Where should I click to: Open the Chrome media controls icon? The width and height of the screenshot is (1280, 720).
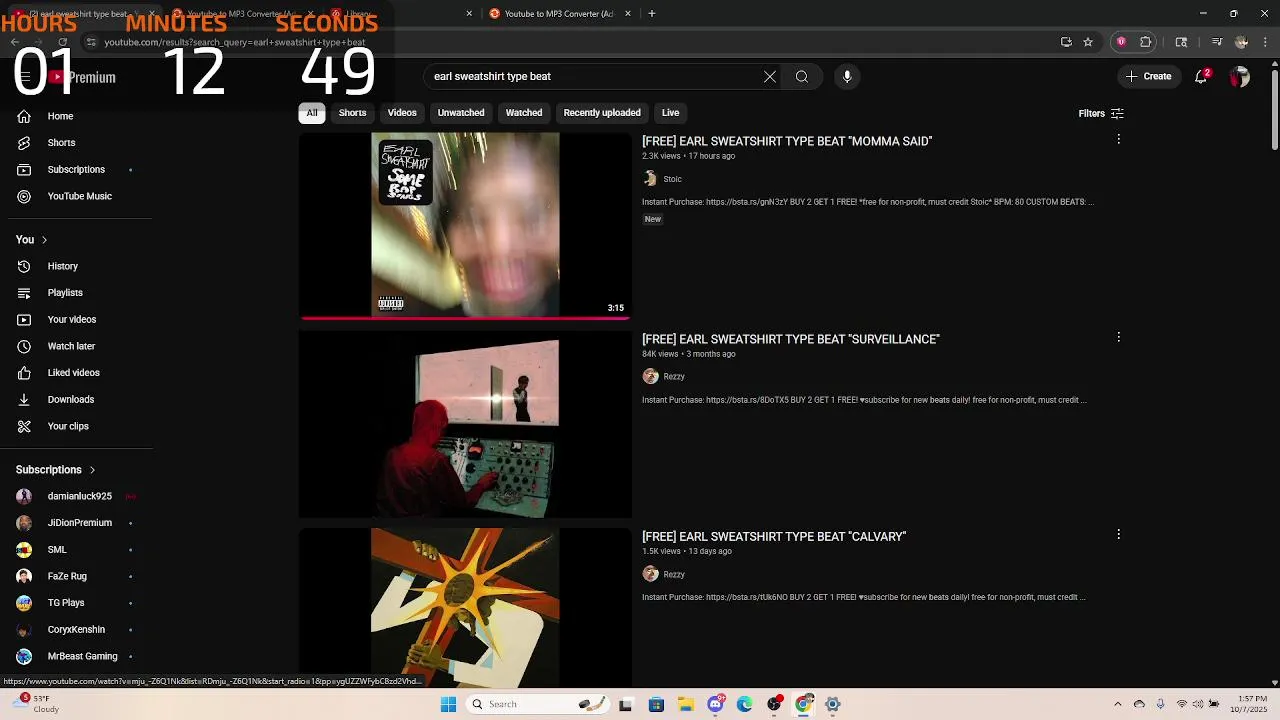click(x=1217, y=42)
